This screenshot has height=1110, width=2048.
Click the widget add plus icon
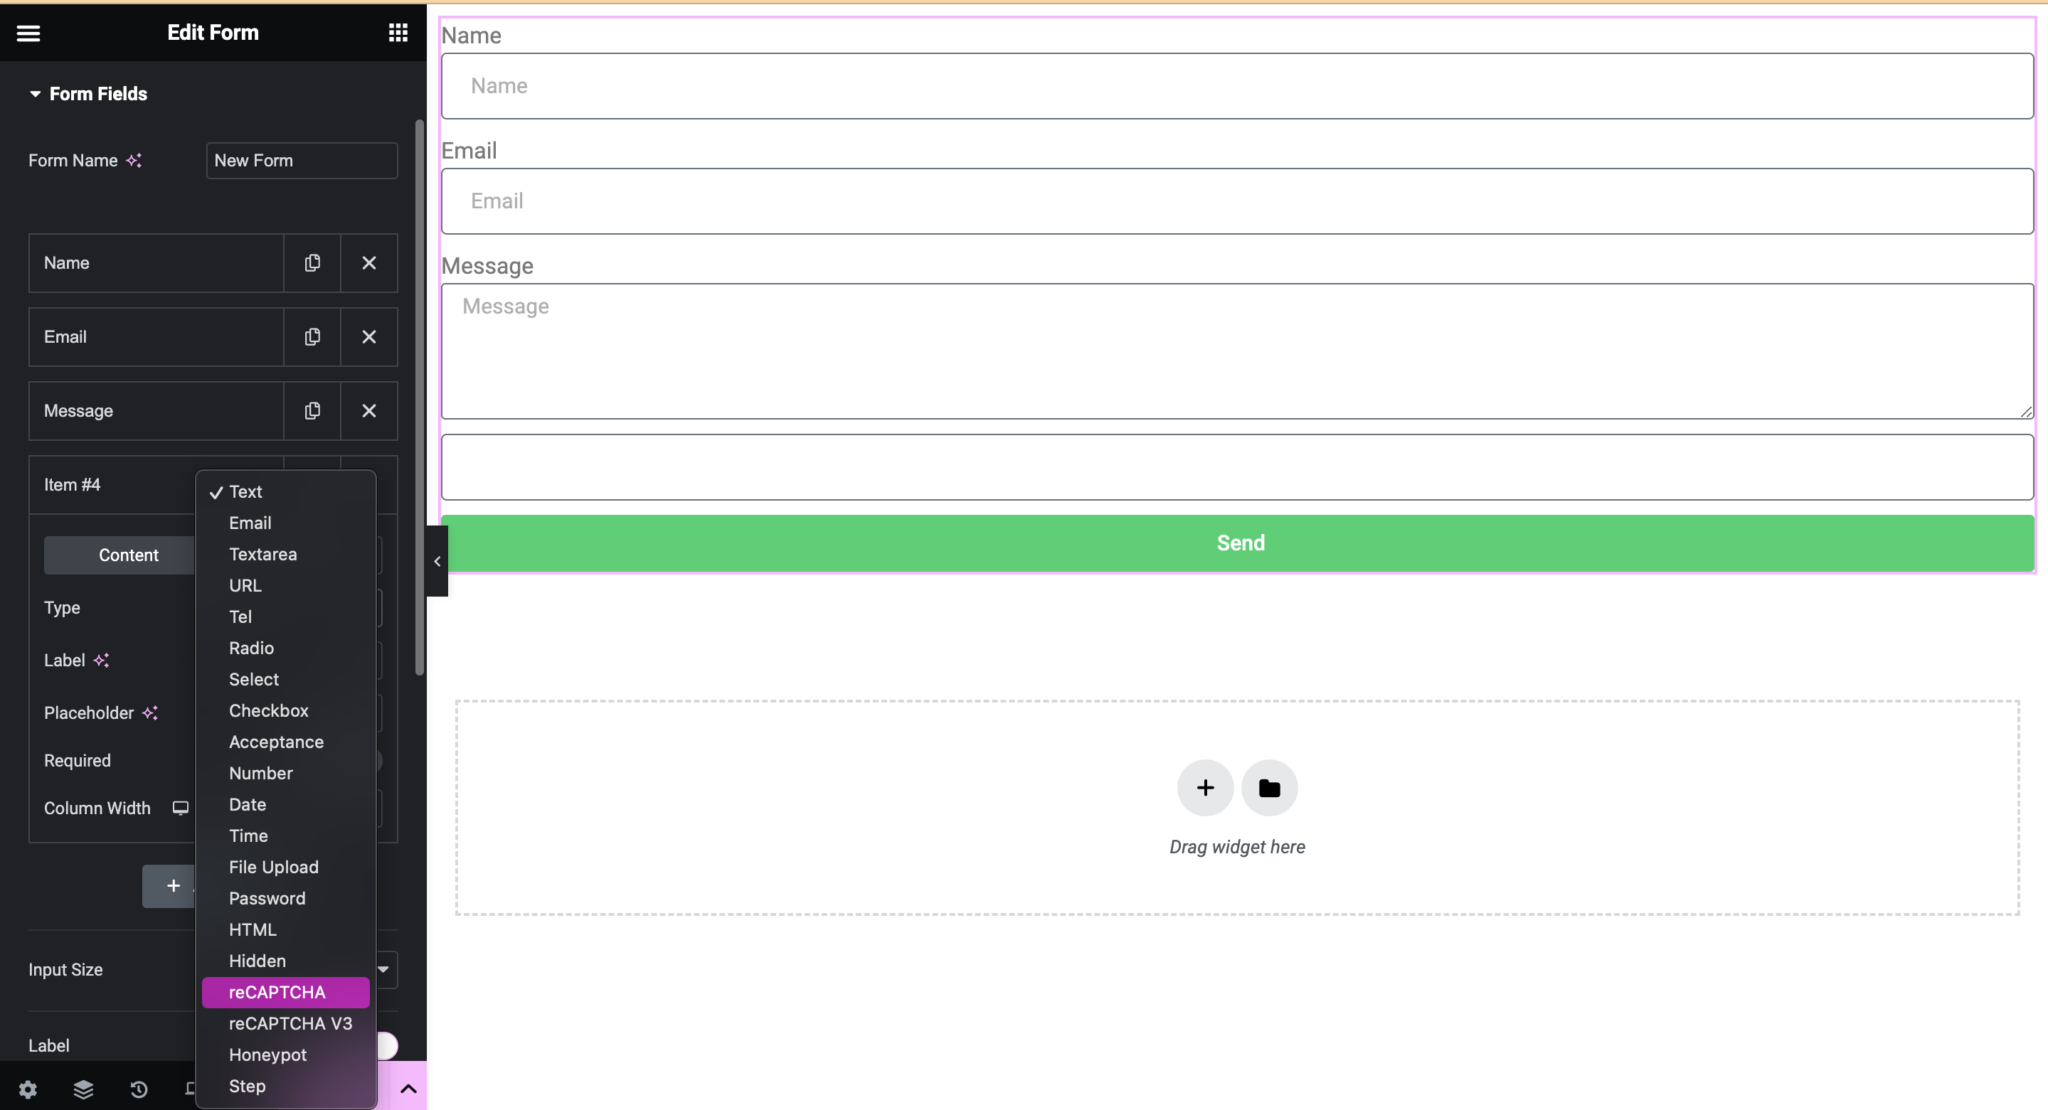(x=1204, y=786)
